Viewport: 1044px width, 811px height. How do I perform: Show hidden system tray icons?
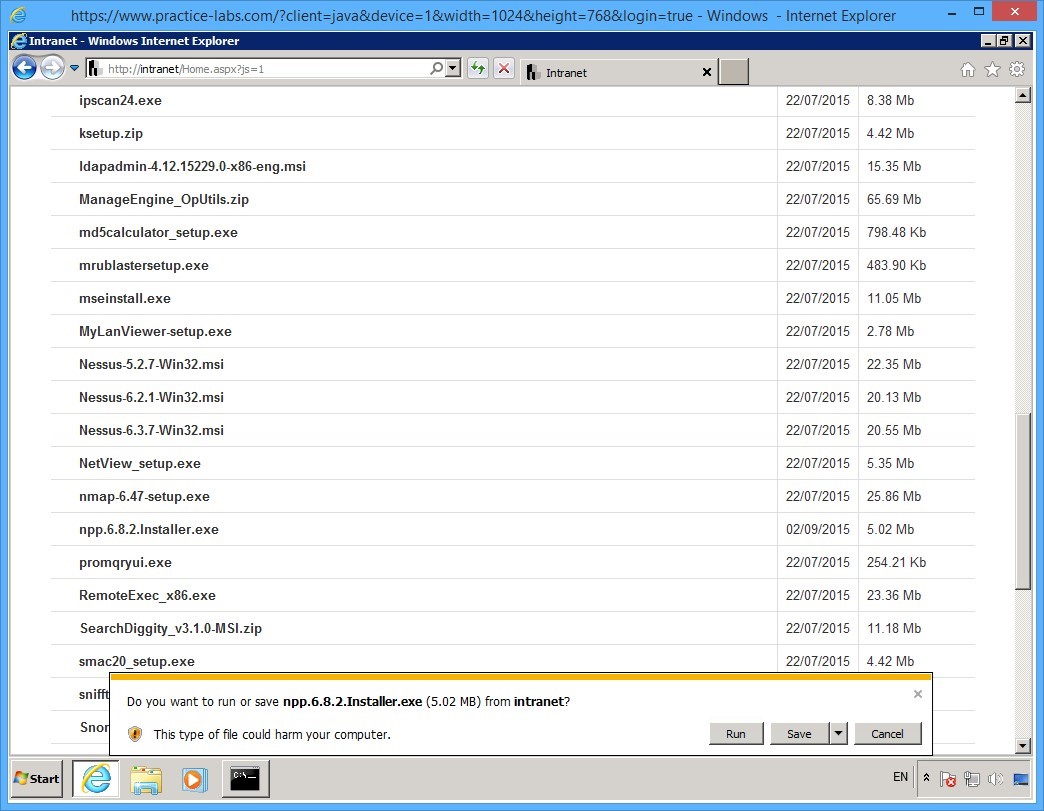click(x=926, y=778)
